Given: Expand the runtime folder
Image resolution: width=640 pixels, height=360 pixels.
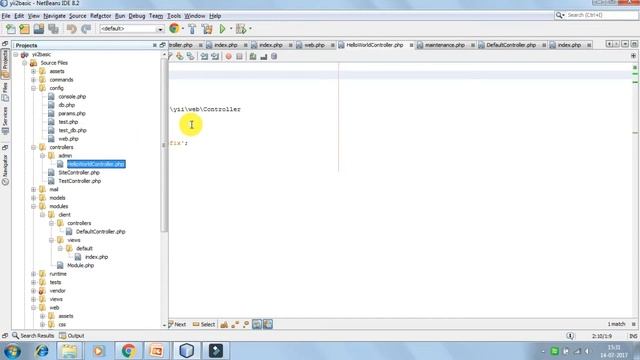Looking at the screenshot, I should click(33, 274).
